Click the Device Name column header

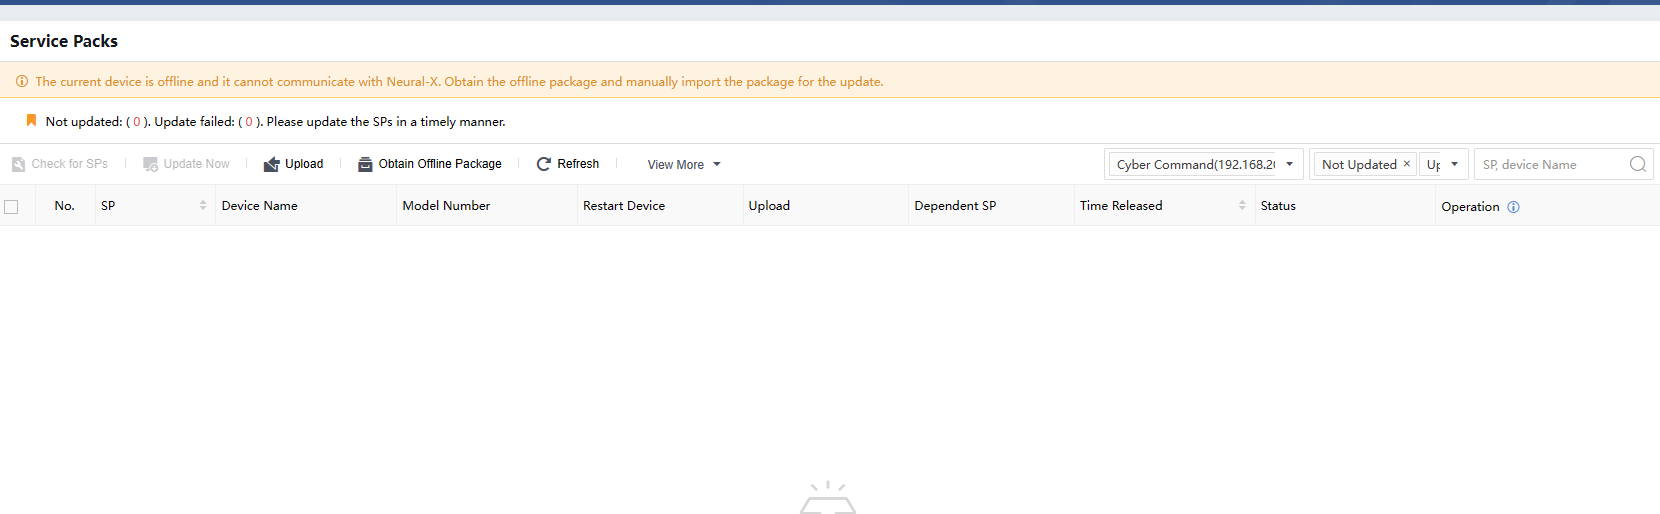260,206
